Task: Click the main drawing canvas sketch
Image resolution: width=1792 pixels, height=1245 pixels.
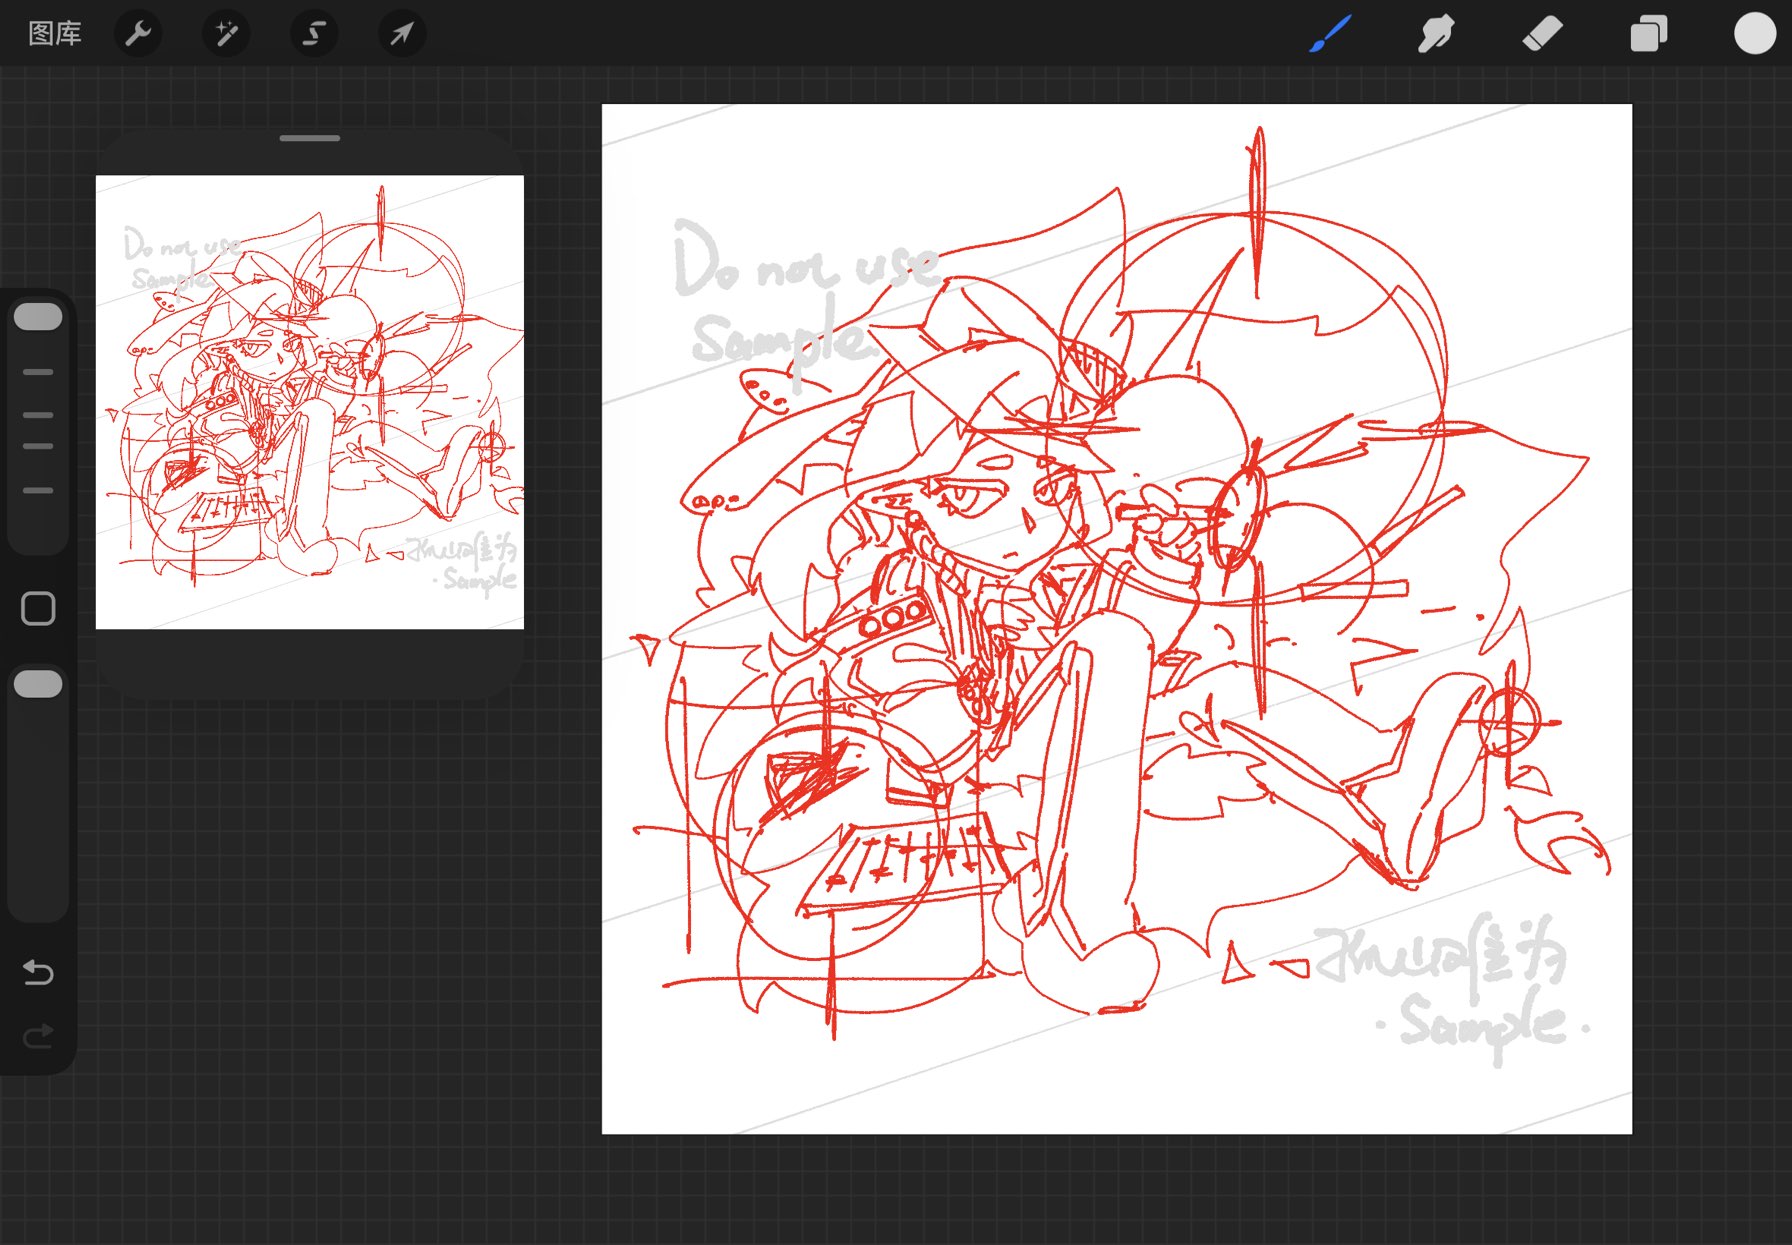Action: (x=1117, y=619)
